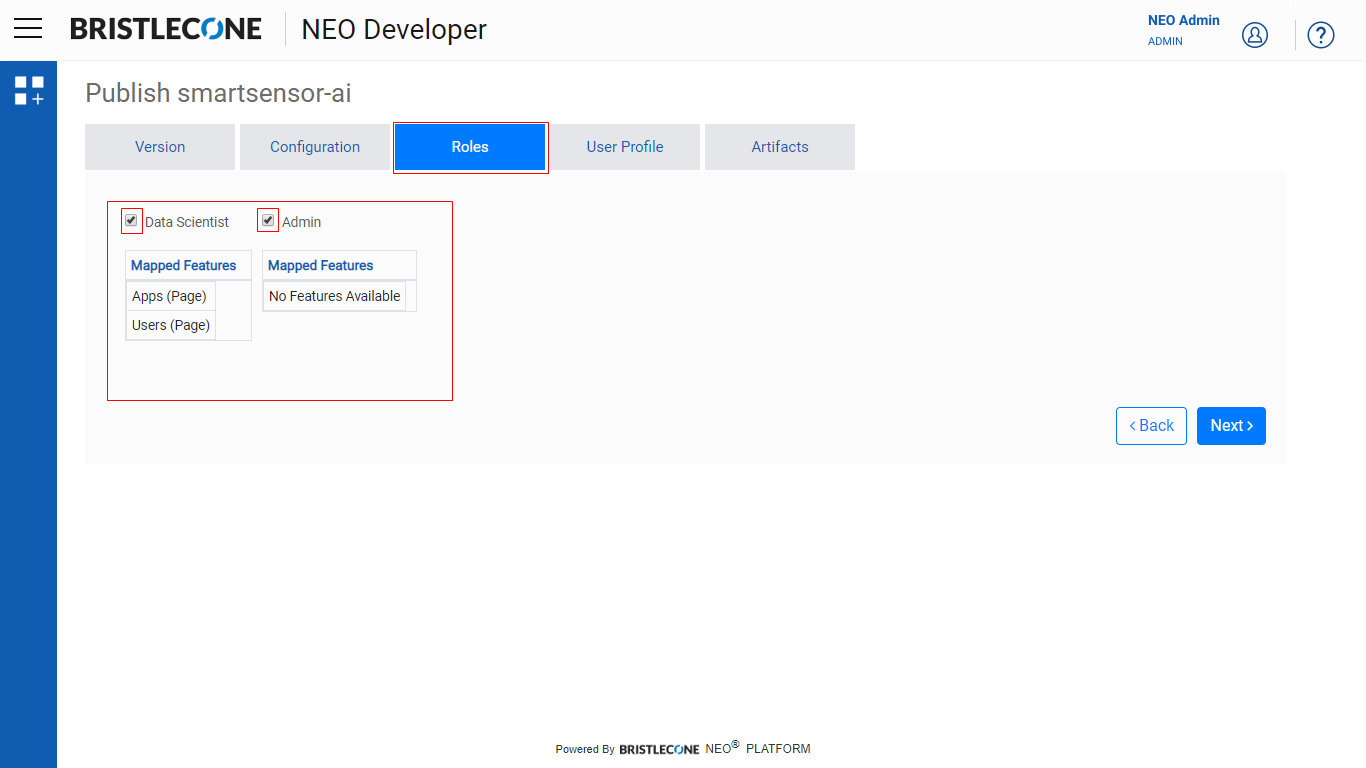The width and height of the screenshot is (1366, 768).
Task: Select the Roles tab
Action: point(470,147)
